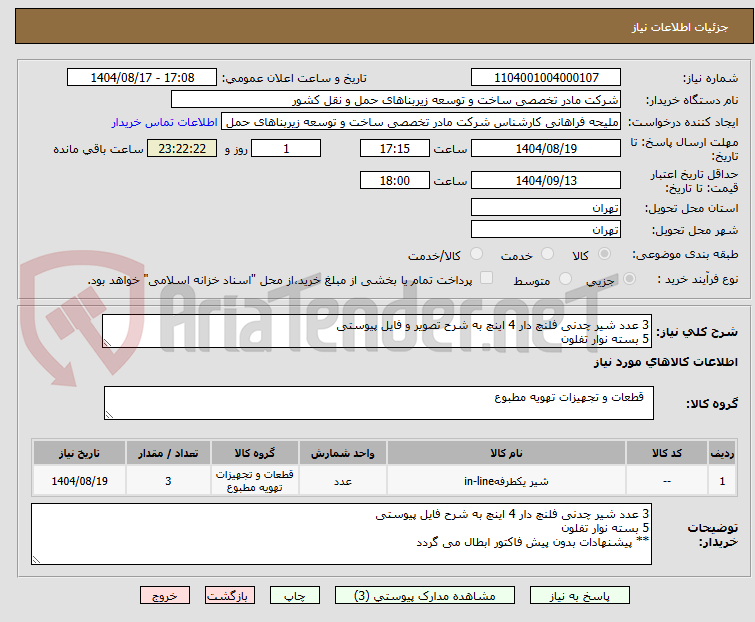Image resolution: width=755 pixels, height=622 pixels.
Task: Click the remaining days field showing 1
Action: 286,148
